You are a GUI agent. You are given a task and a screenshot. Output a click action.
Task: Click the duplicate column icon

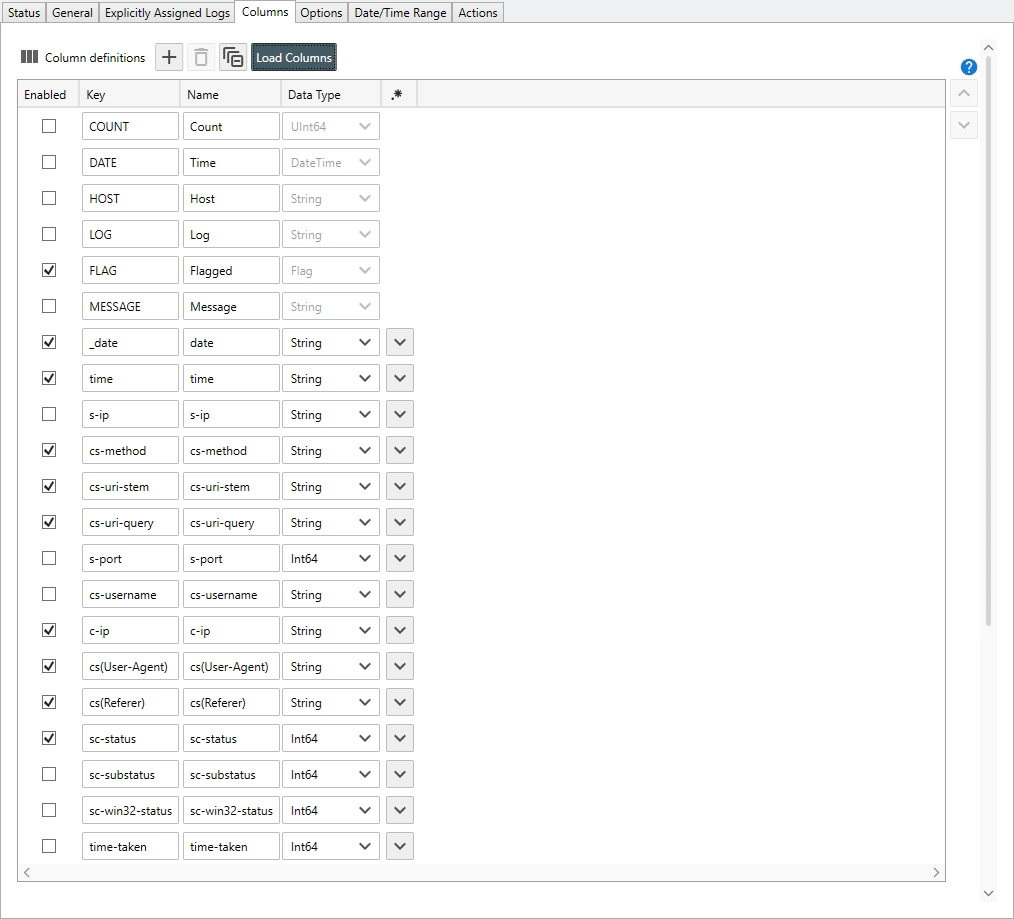233,58
